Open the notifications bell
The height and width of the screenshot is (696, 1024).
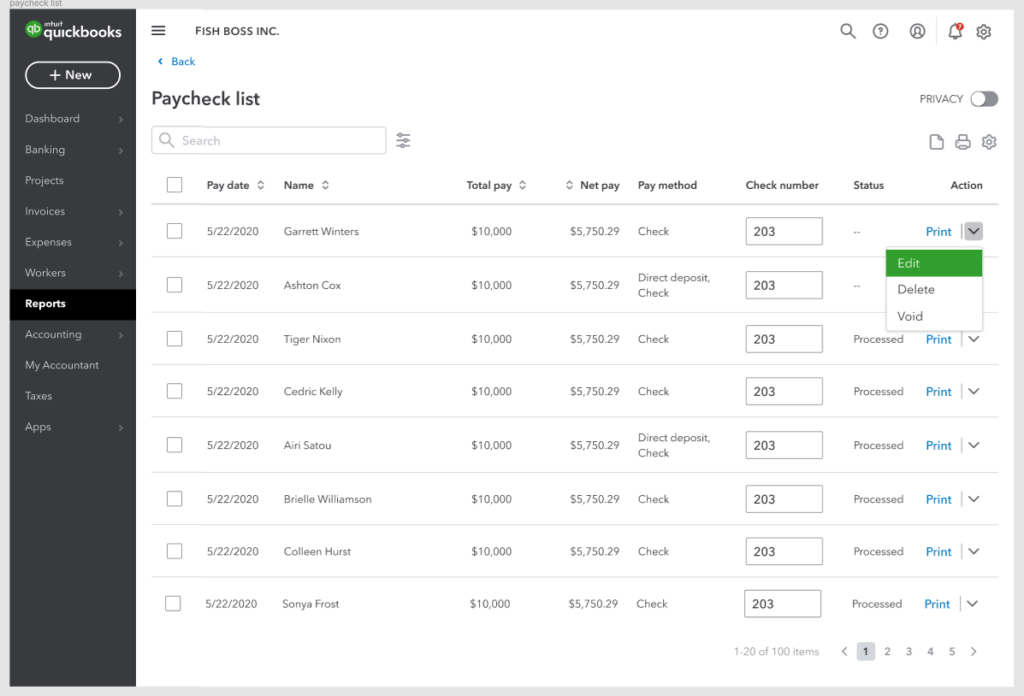tap(955, 31)
